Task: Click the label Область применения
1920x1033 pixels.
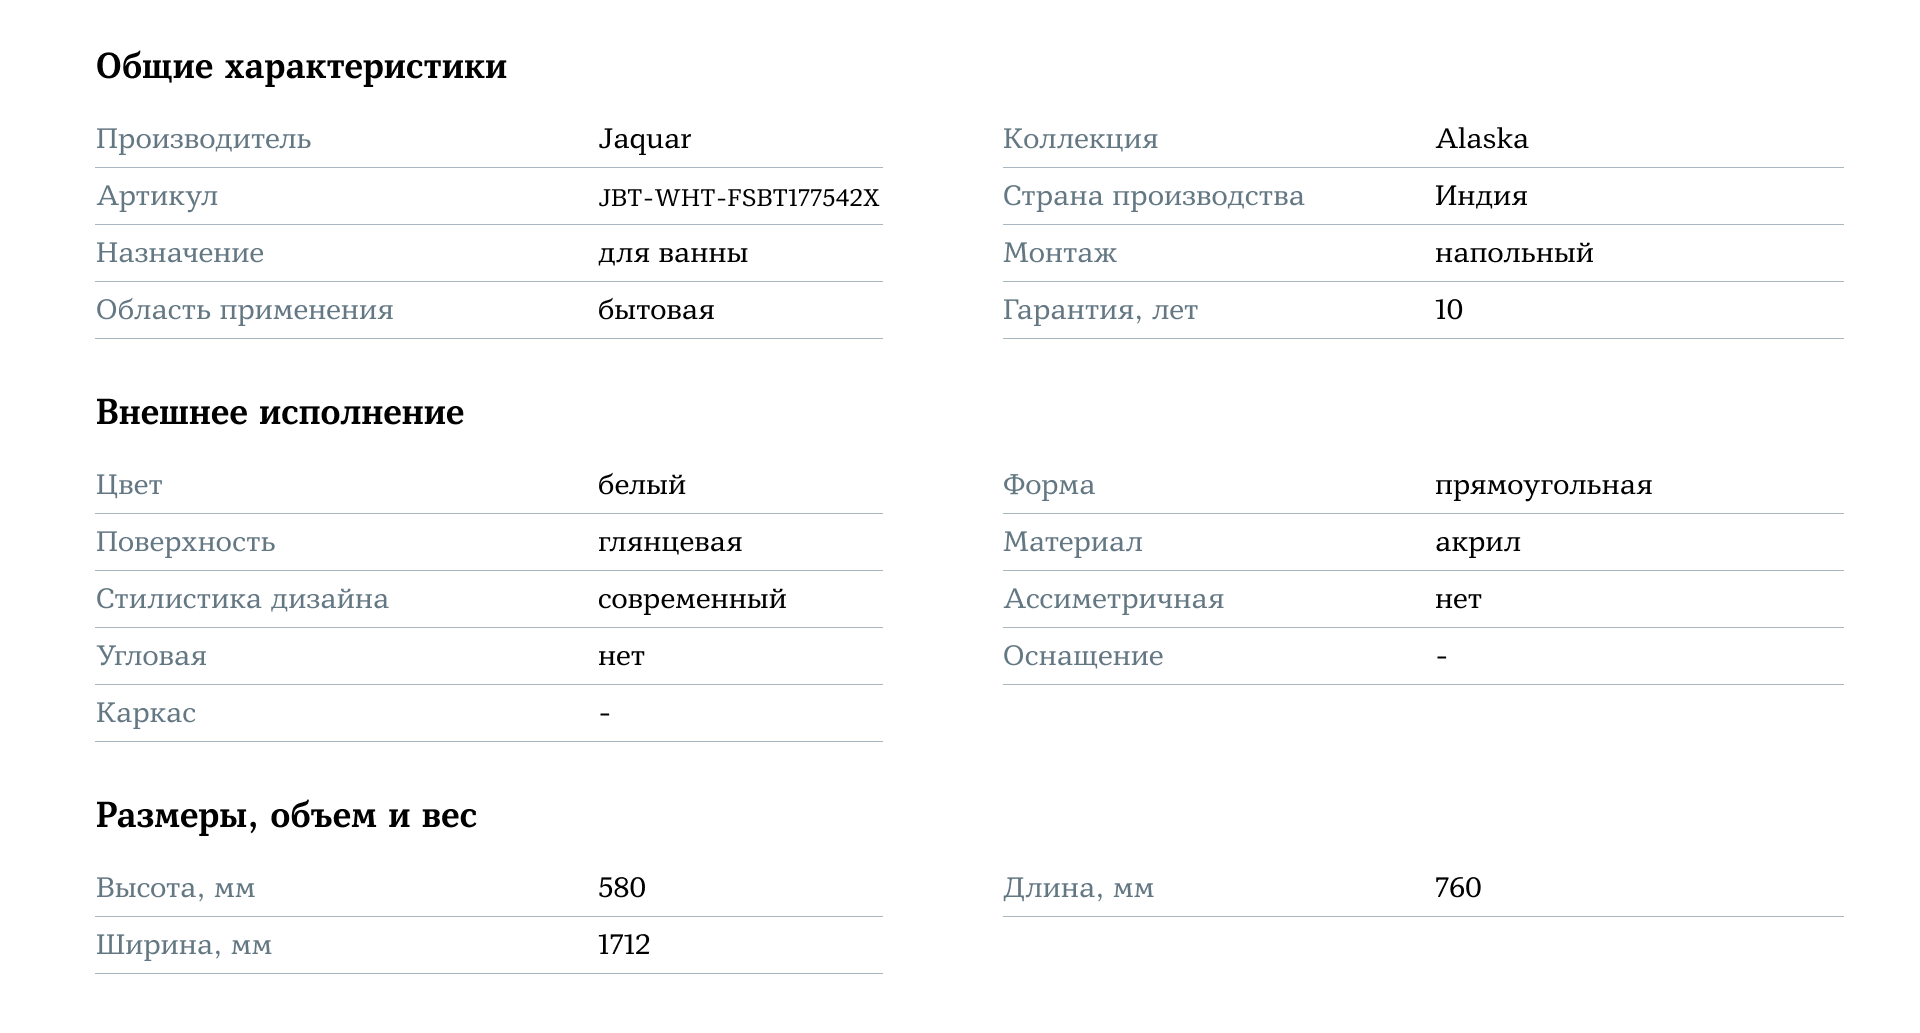Action: 245,310
